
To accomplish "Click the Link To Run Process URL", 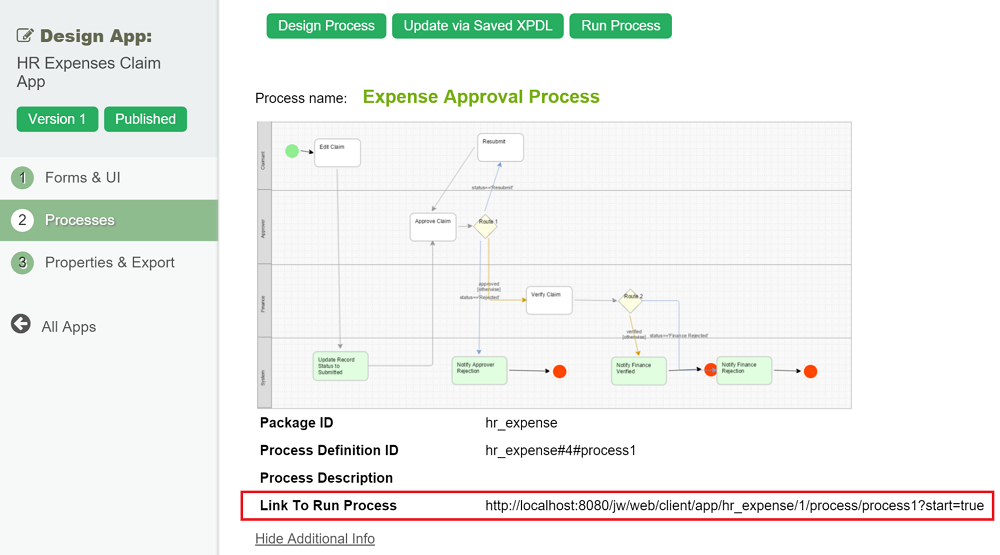I will point(734,506).
